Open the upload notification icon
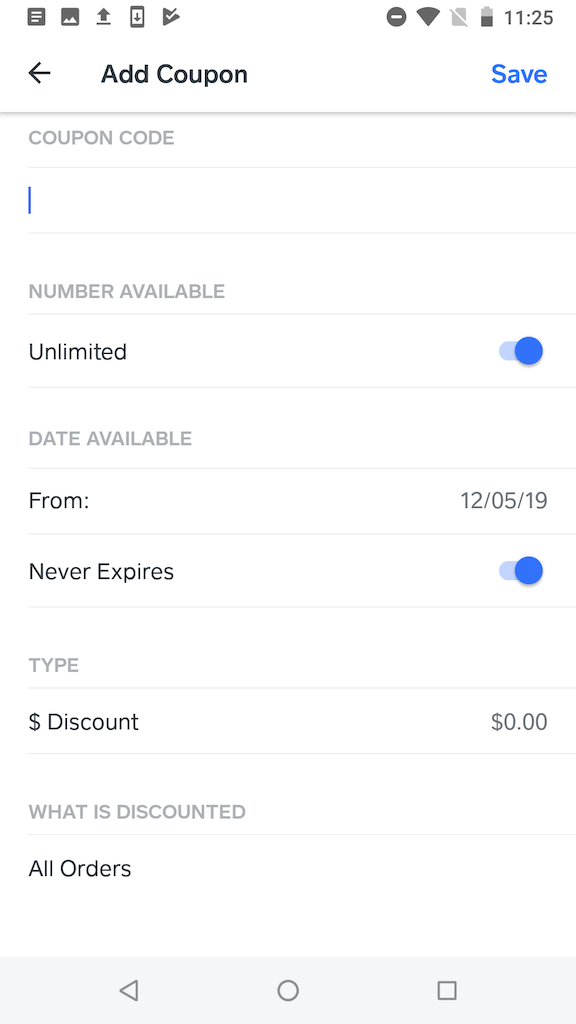Image resolution: width=576 pixels, height=1024 pixels. point(103,16)
